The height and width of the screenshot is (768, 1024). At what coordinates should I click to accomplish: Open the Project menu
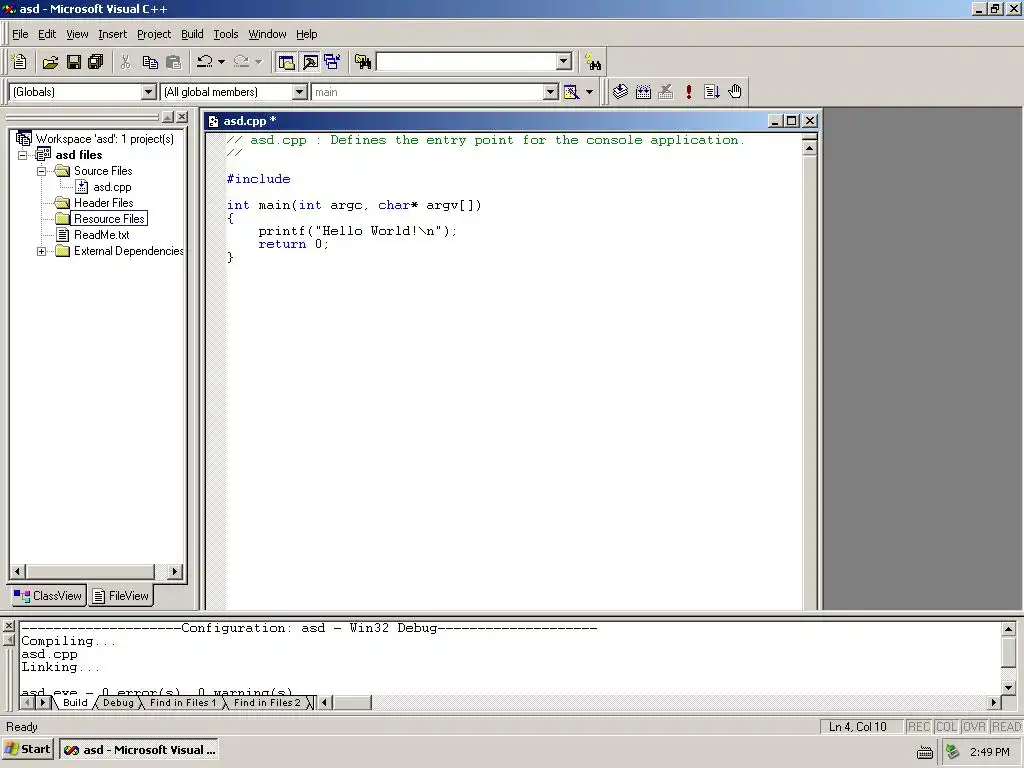click(x=154, y=34)
